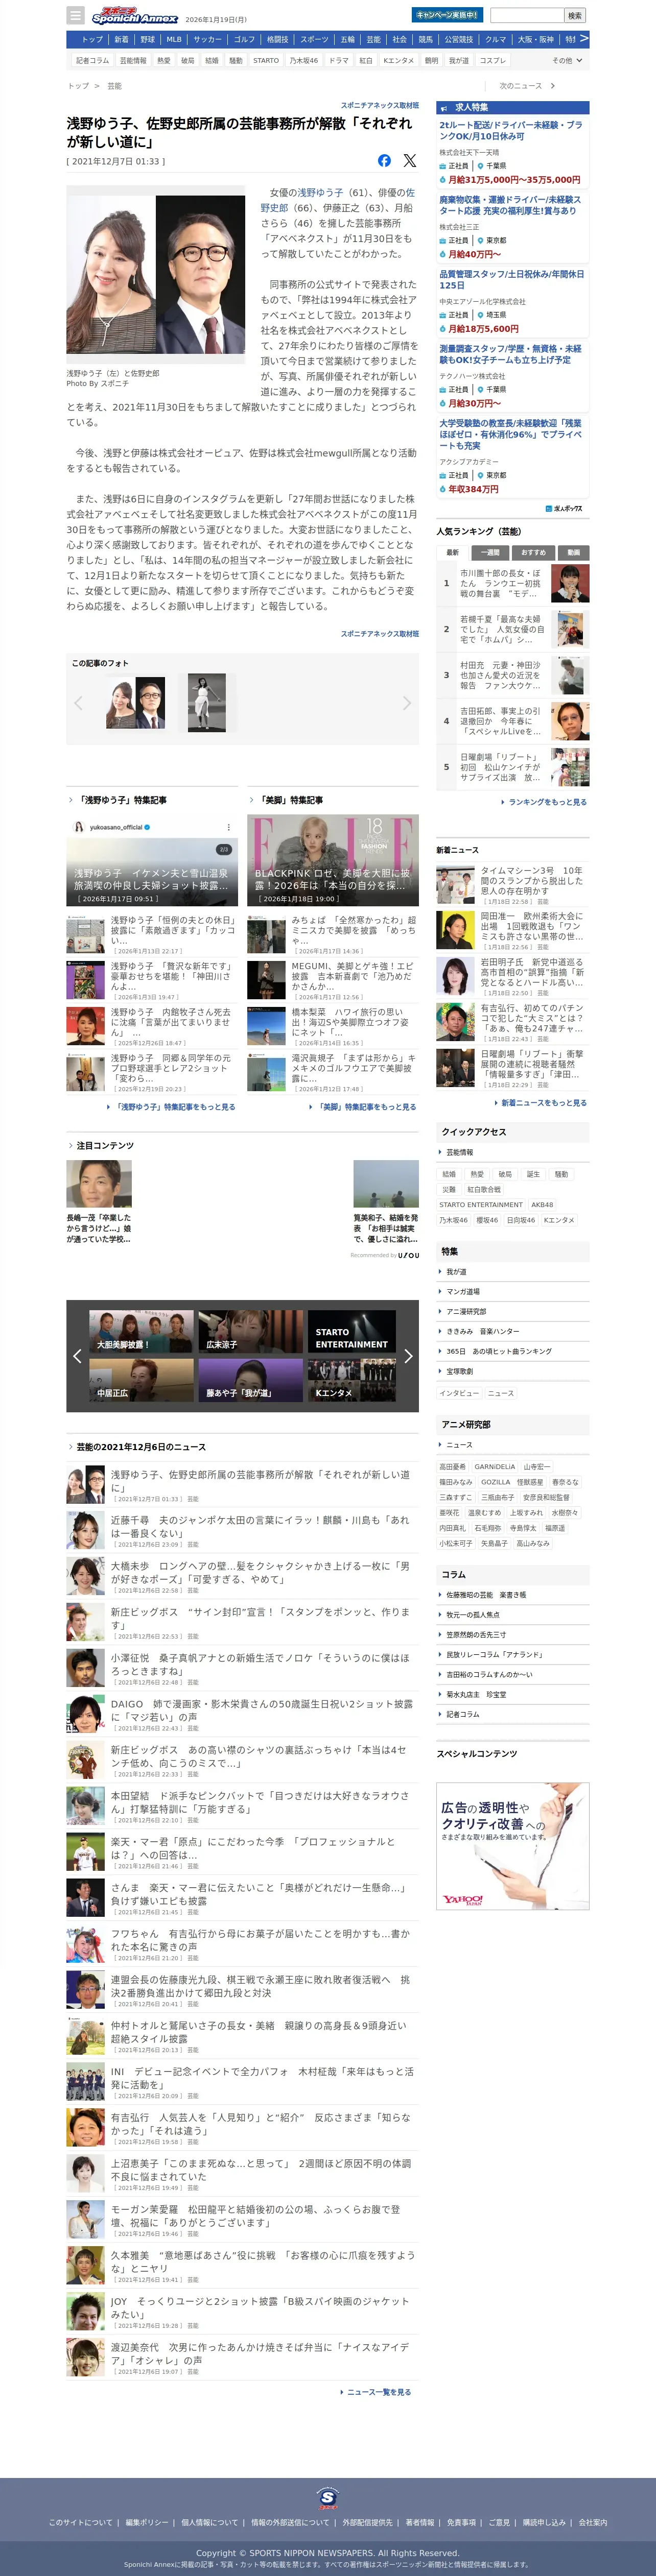This screenshot has height=2576, width=656.
Task: Go to 次のニュース chevron link
Action: [x=527, y=86]
